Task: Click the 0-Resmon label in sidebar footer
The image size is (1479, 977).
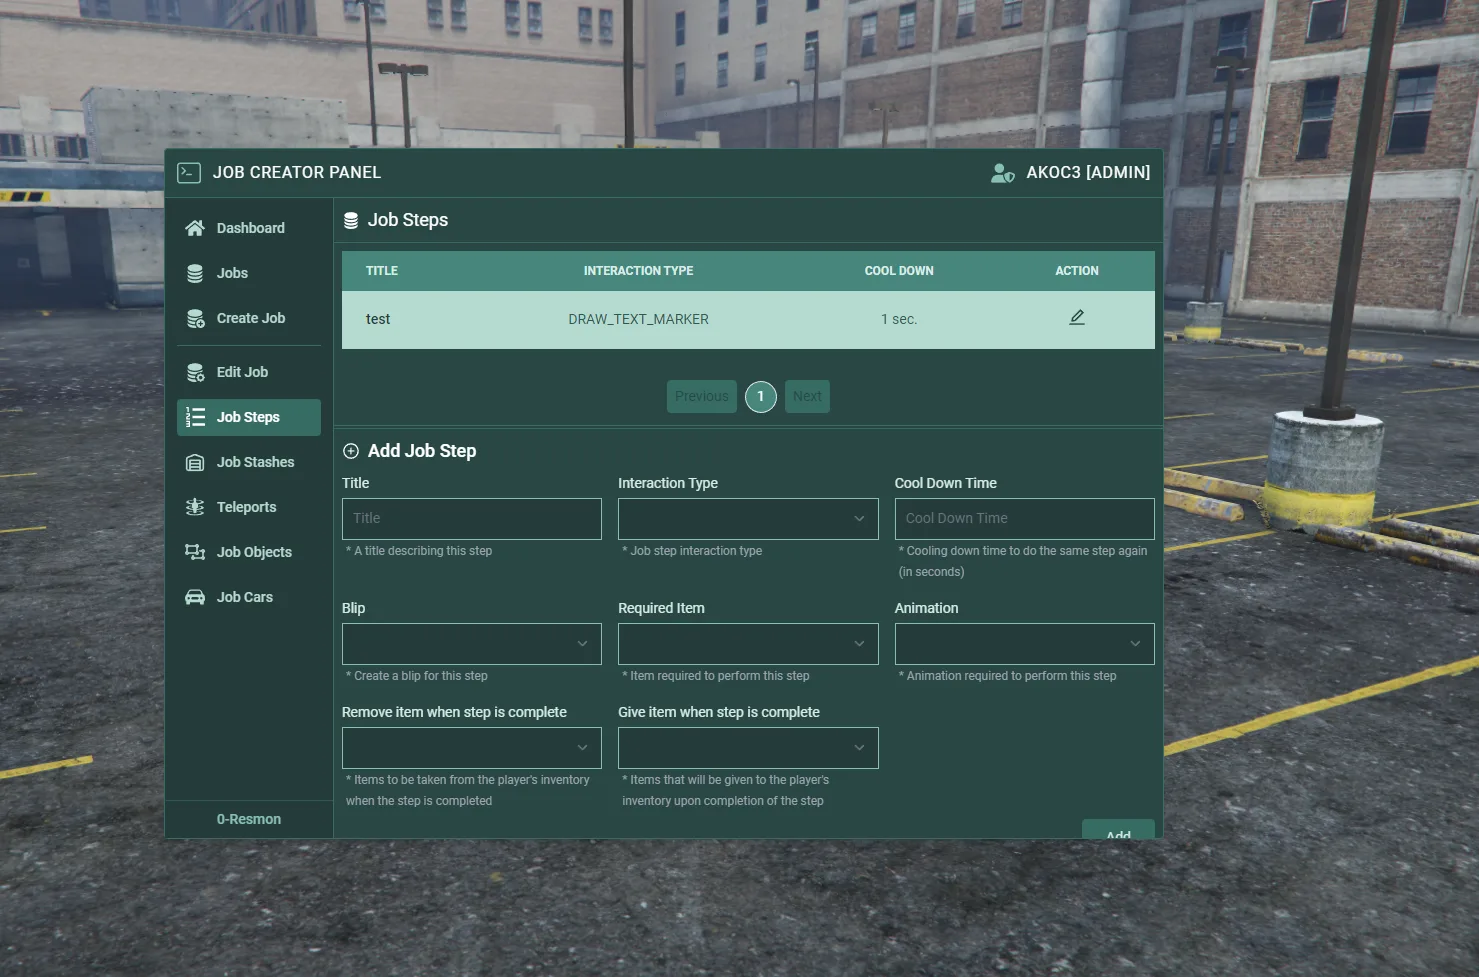Action: (x=249, y=819)
